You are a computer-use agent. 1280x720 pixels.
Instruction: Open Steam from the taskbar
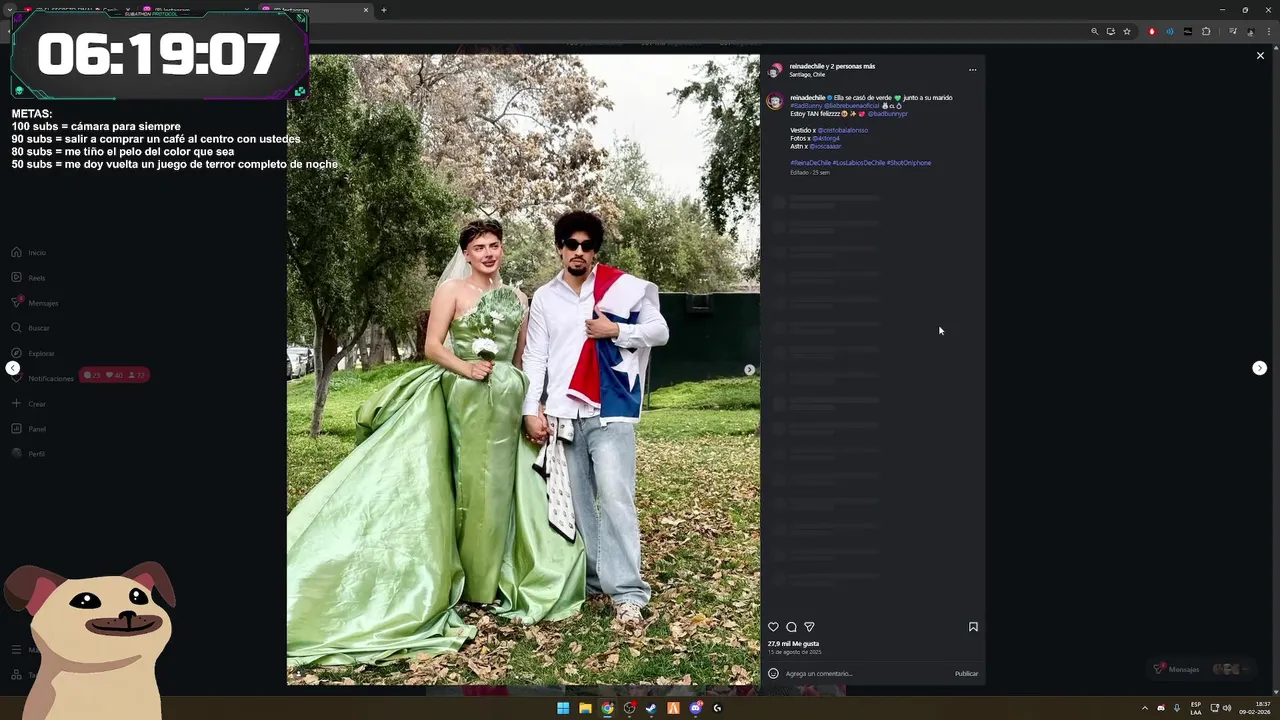(651, 708)
